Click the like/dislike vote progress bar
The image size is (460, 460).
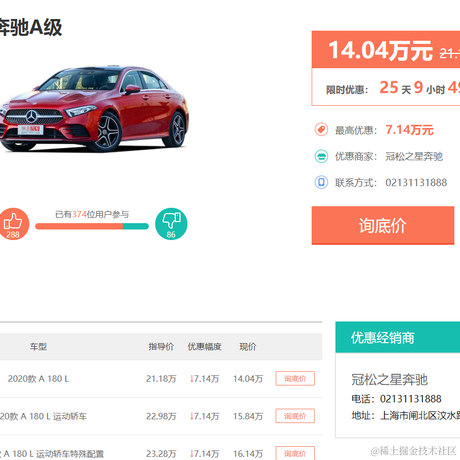[x=92, y=226]
